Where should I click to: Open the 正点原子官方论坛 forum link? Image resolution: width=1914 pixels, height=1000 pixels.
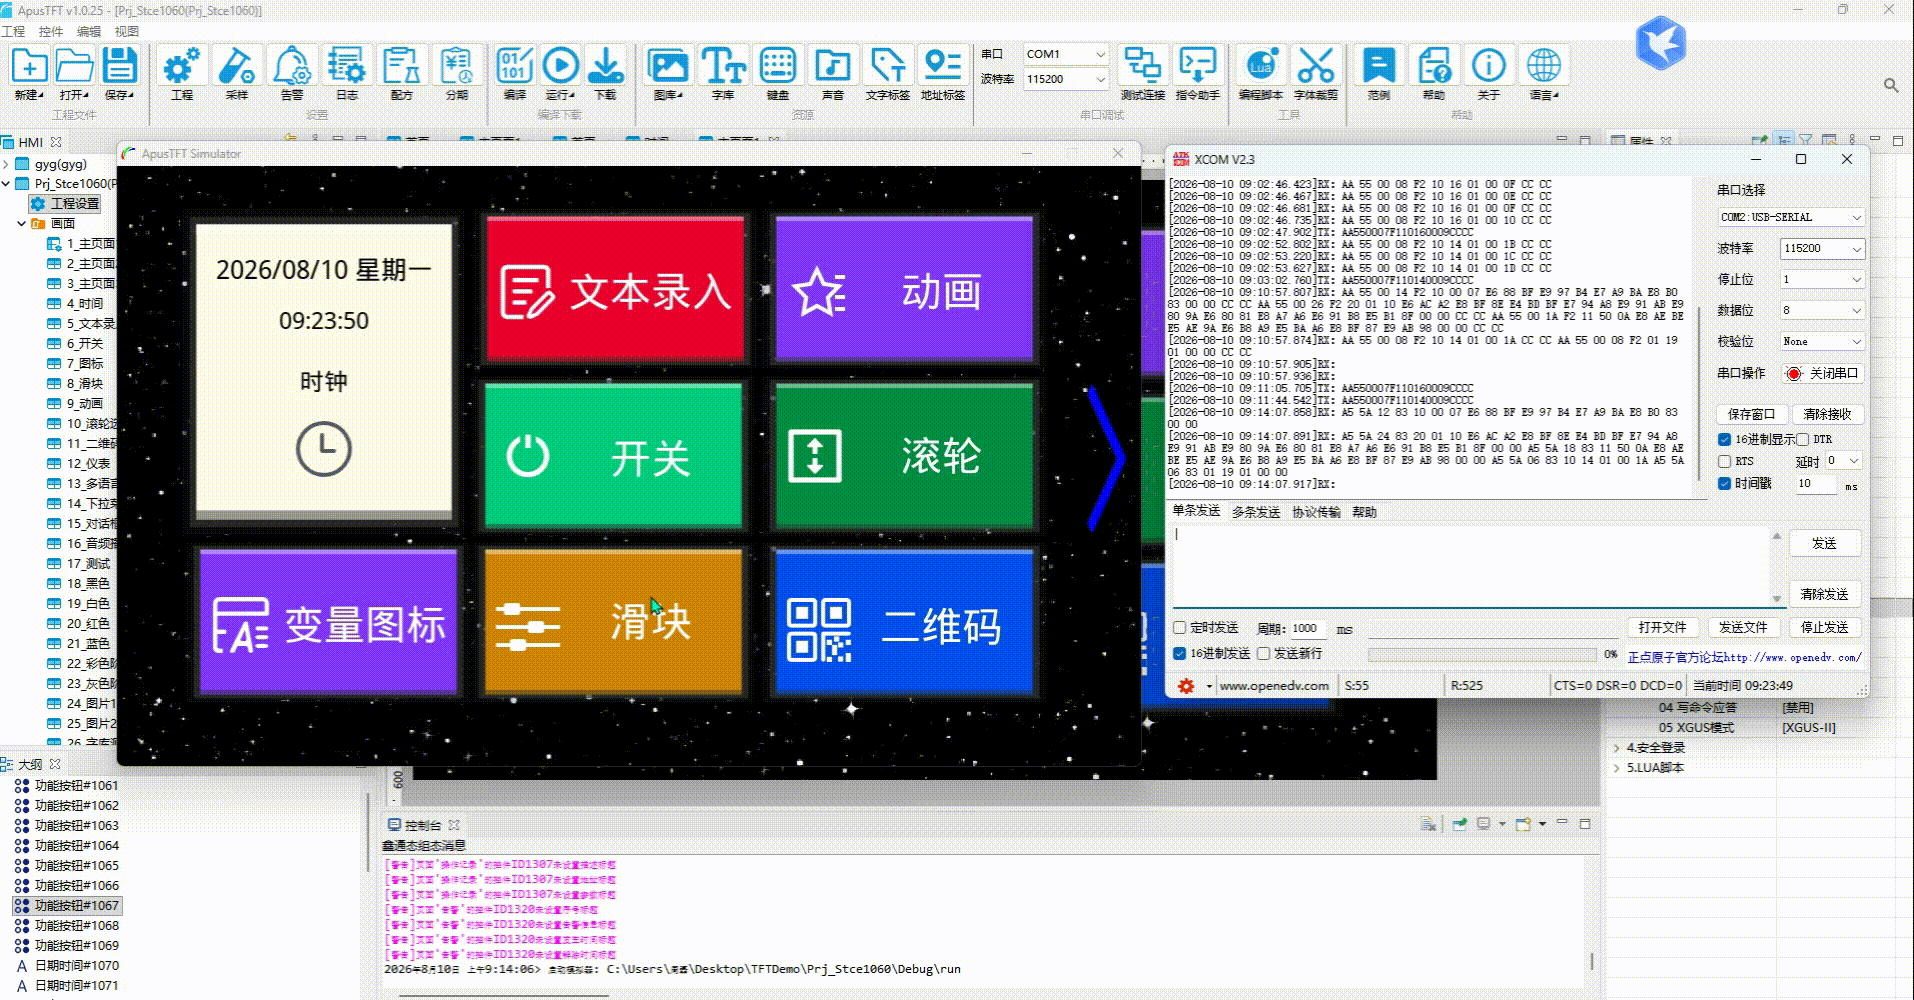click(1744, 657)
